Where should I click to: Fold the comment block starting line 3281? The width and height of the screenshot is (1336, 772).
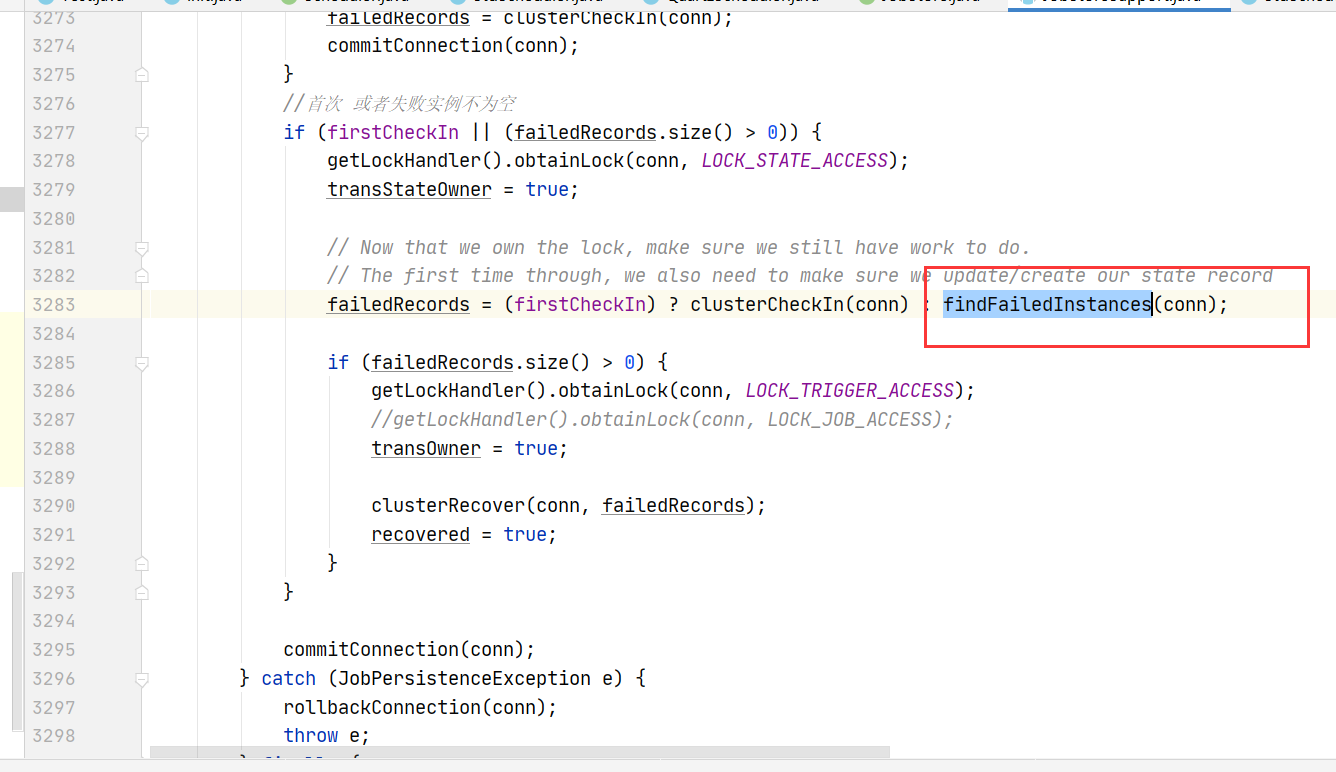click(x=142, y=247)
